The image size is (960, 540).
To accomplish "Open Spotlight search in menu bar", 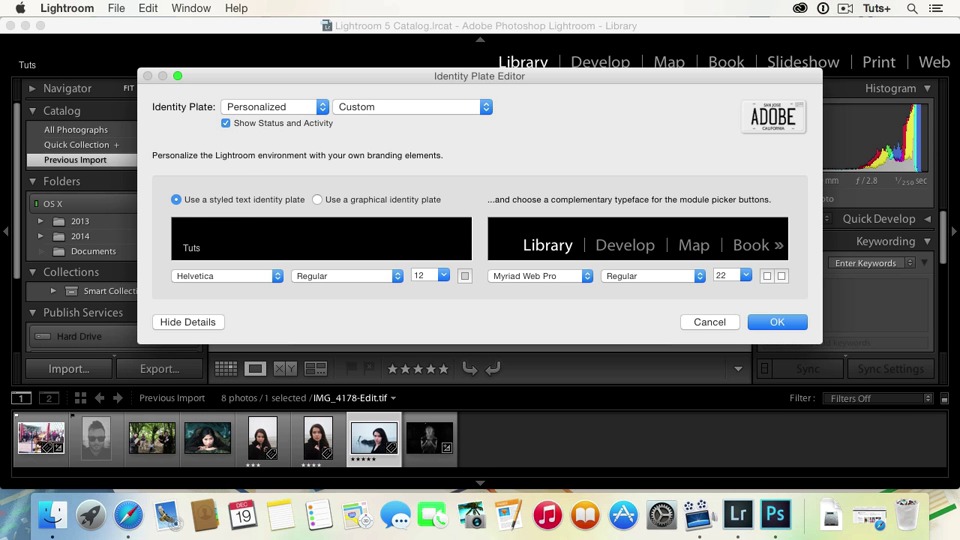I will [x=912, y=9].
